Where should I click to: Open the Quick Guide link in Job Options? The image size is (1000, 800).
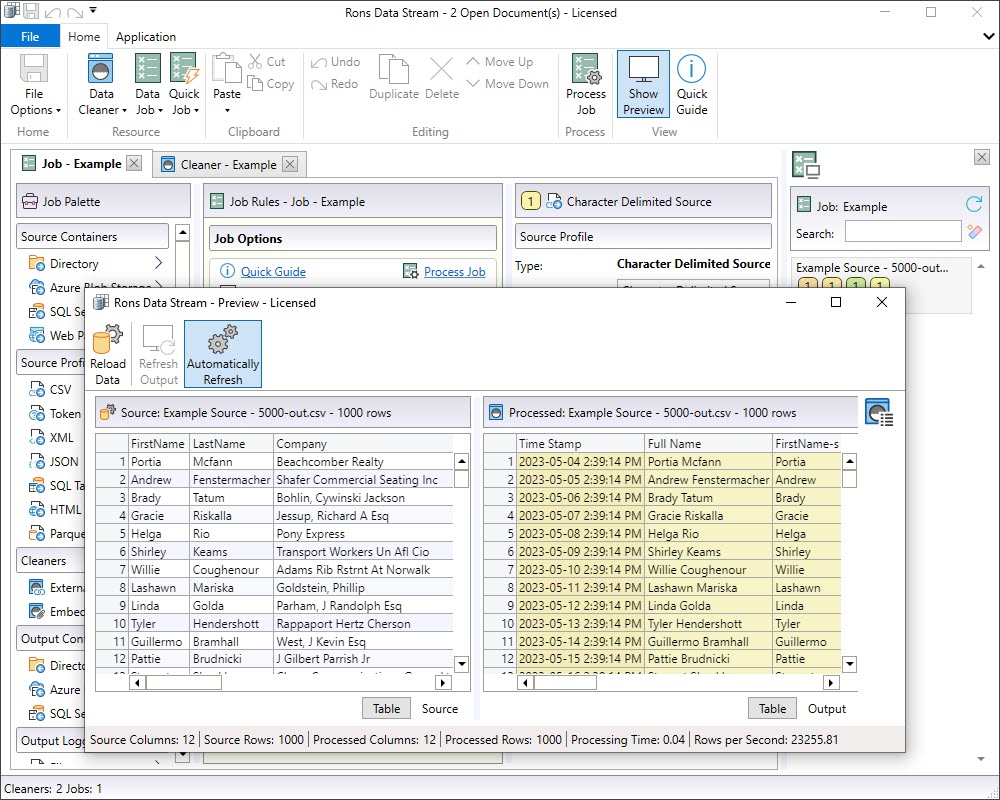click(x=273, y=271)
